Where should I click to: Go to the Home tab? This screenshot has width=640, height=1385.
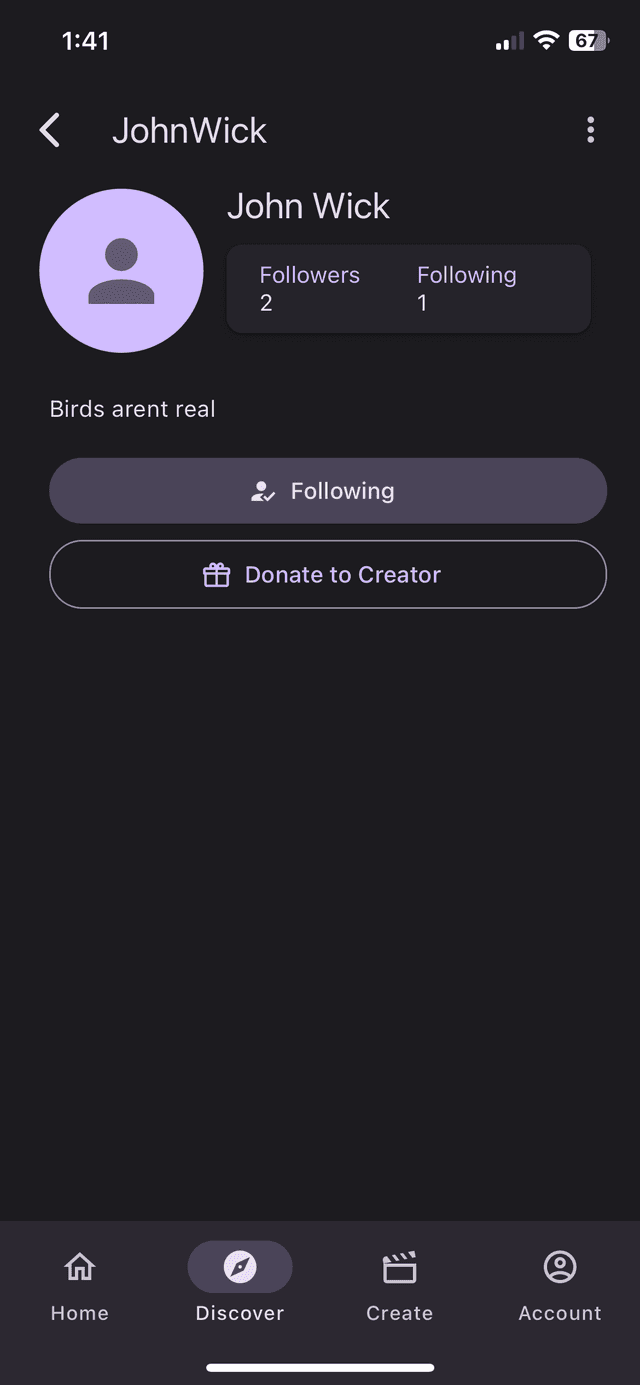pos(80,1286)
